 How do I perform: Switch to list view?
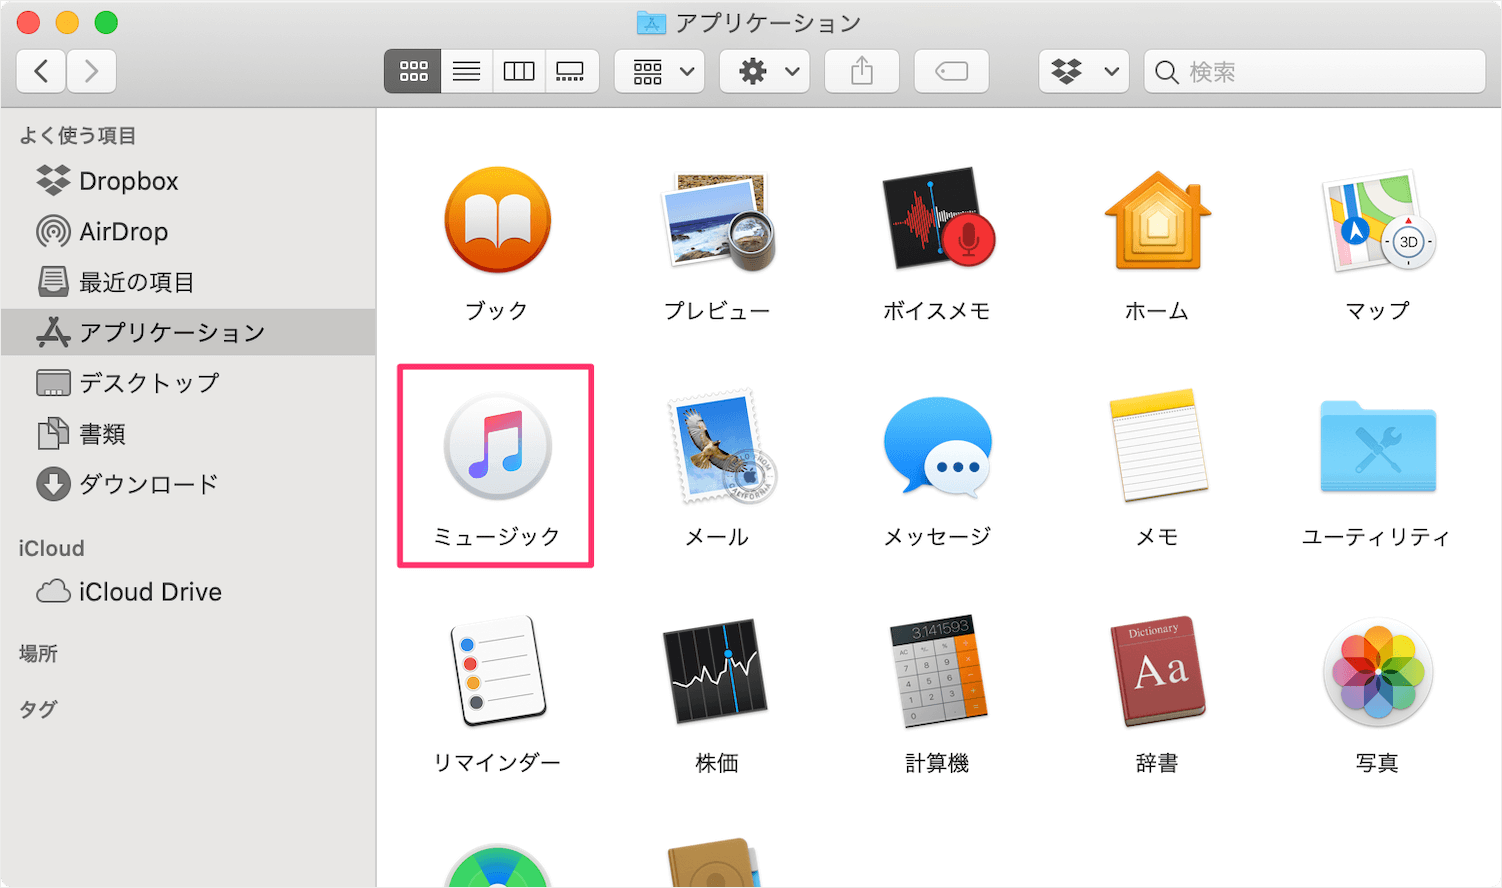tap(466, 71)
